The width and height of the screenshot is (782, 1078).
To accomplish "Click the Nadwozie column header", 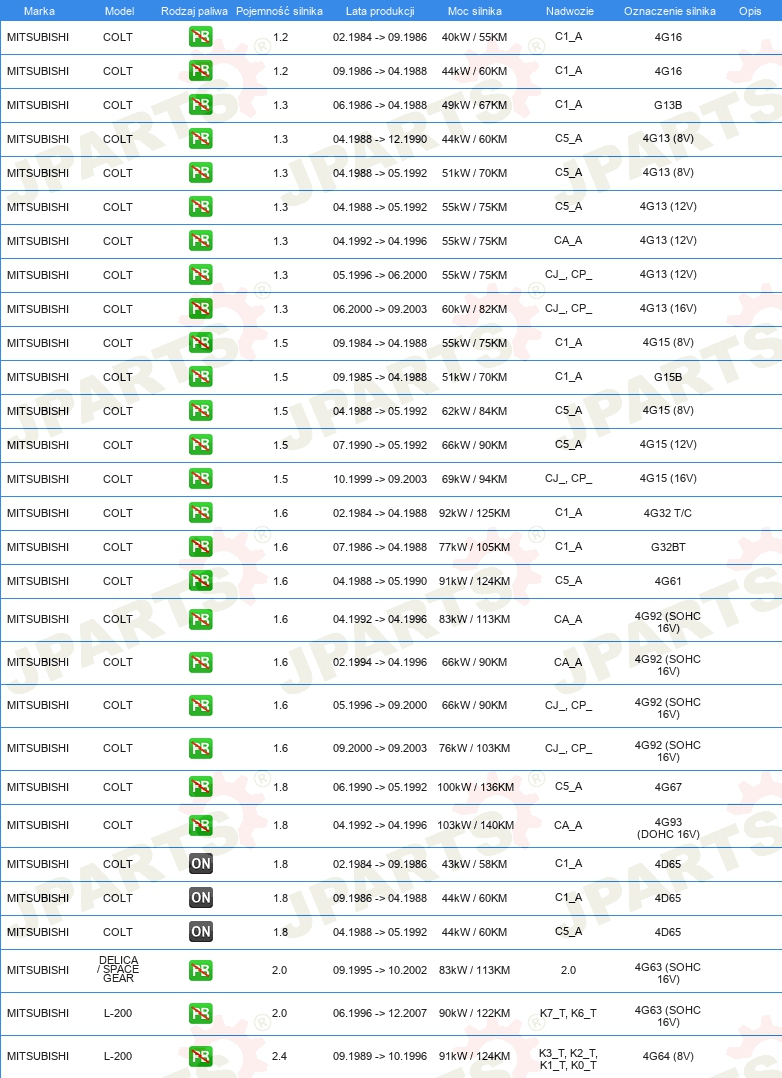I will (x=569, y=11).
